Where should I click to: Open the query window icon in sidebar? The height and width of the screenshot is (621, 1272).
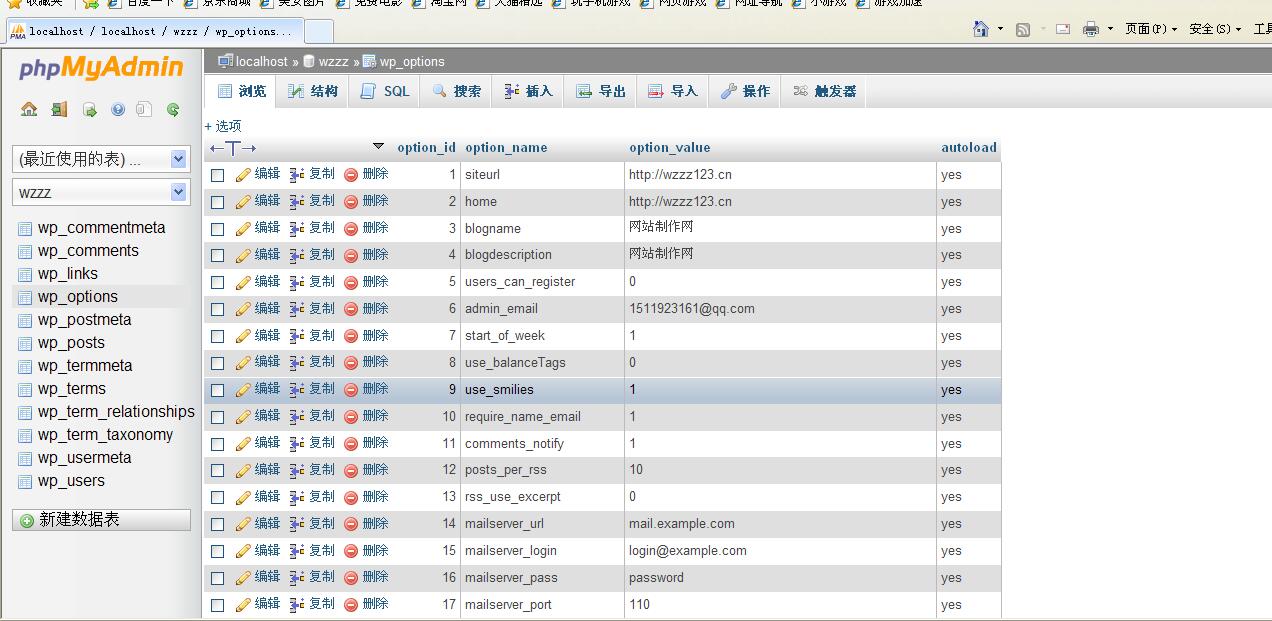click(89, 109)
